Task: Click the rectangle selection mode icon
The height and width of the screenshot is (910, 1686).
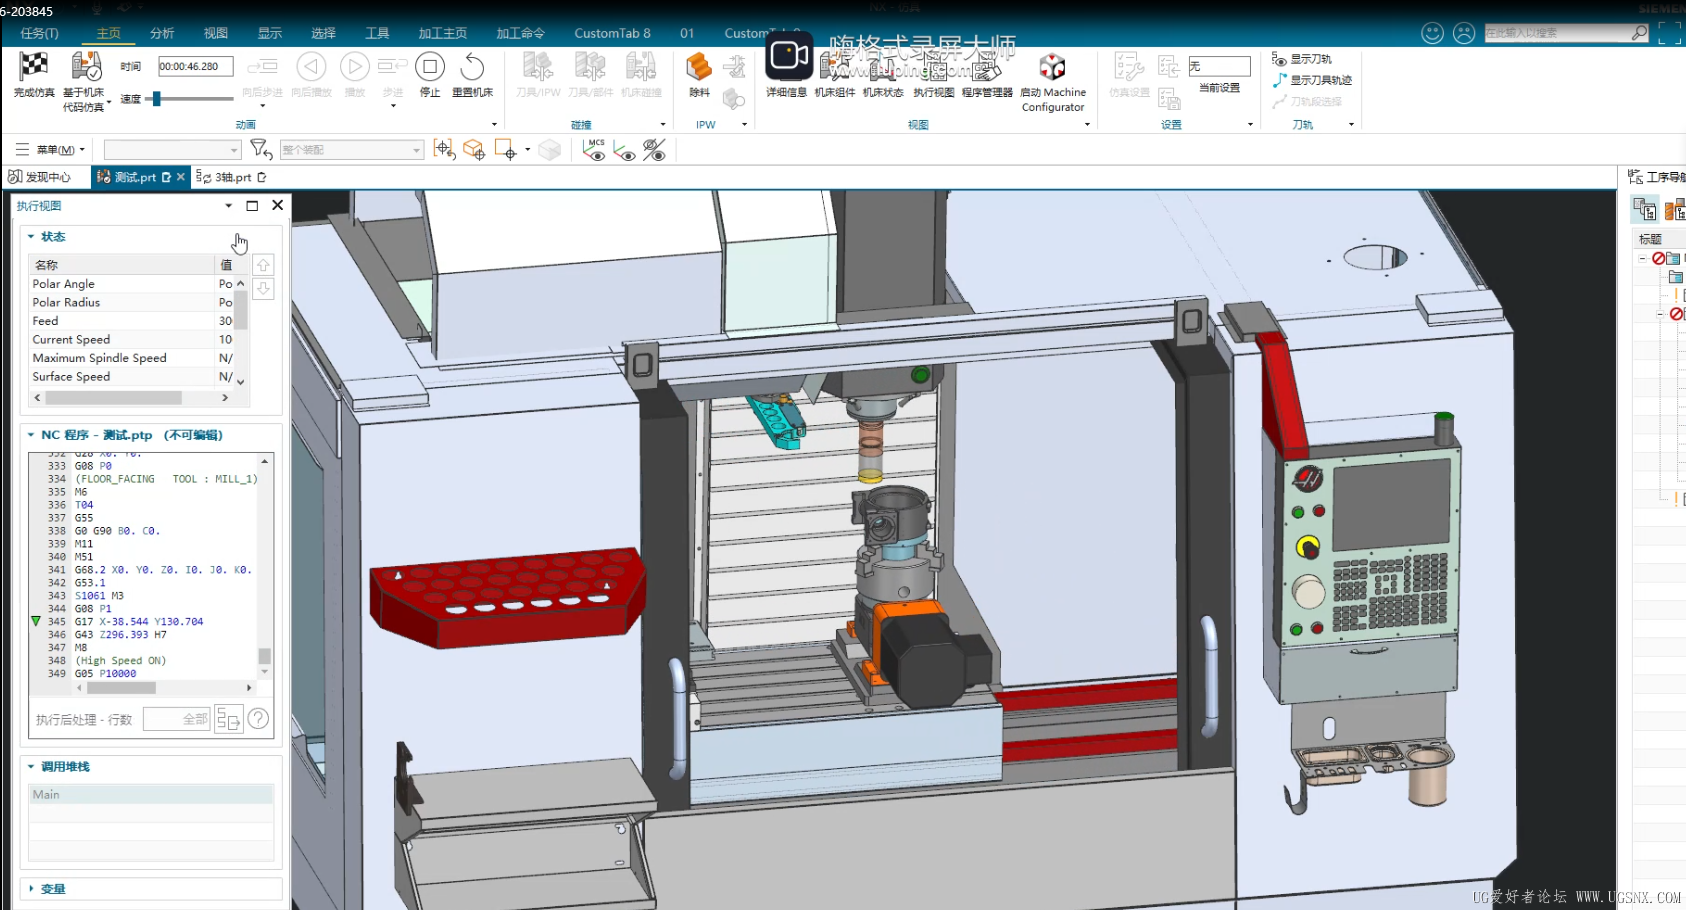Action: pyautogui.click(x=505, y=149)
